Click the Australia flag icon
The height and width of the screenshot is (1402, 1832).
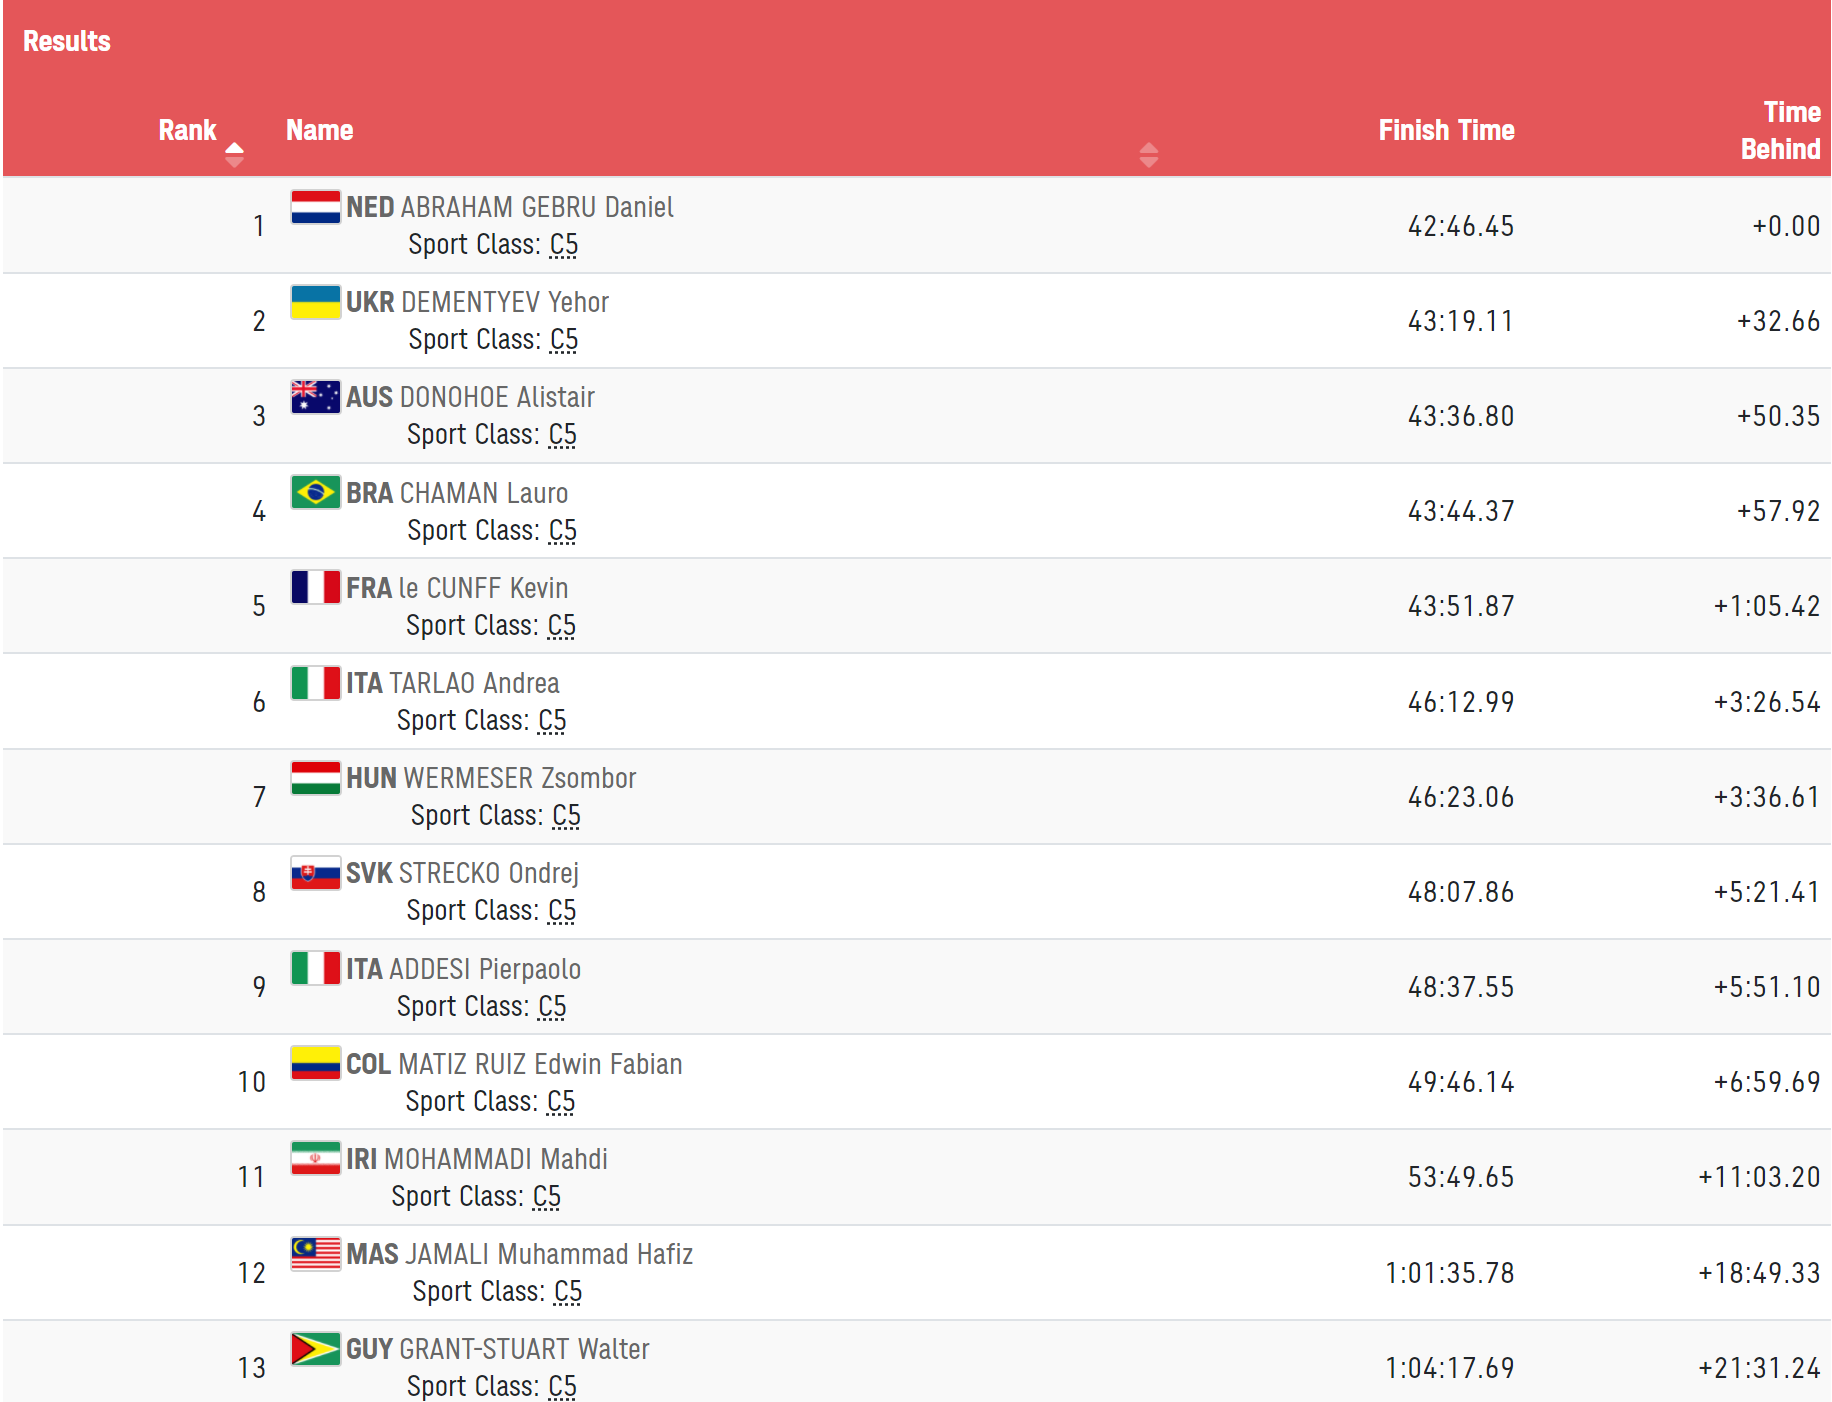pos(315,397)
